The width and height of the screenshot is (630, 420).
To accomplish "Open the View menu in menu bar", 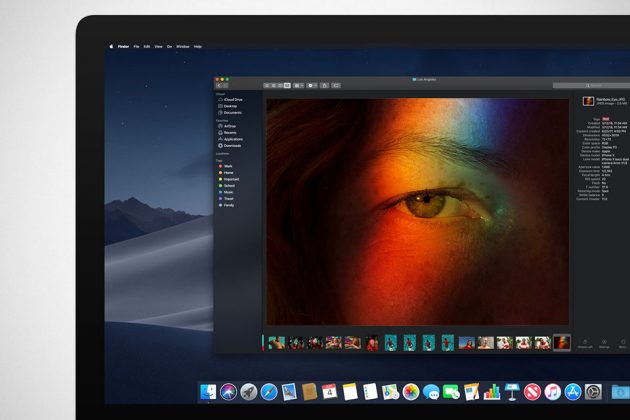I will point(158,46).
